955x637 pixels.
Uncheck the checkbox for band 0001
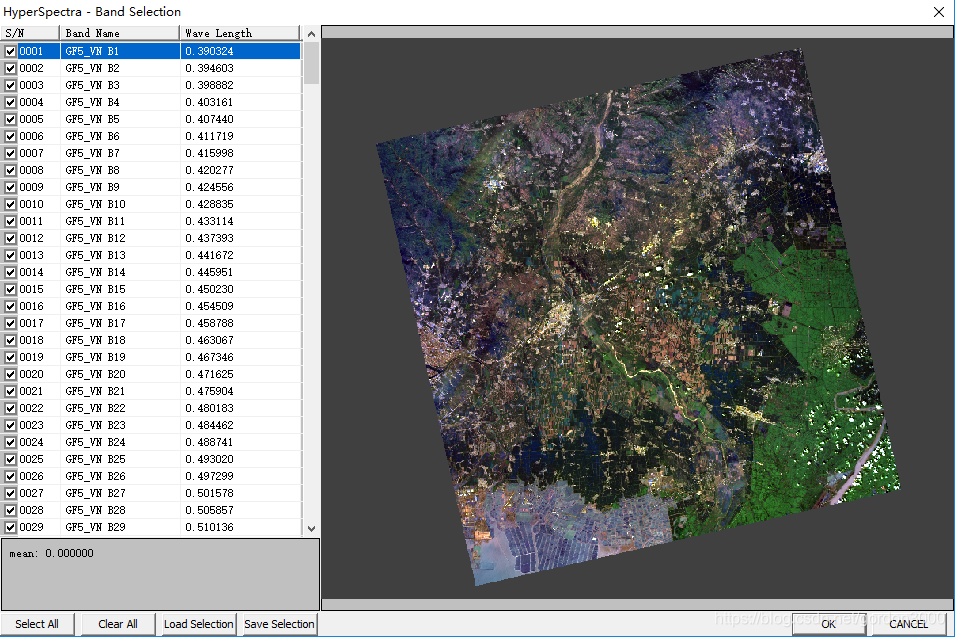(11, 51)
